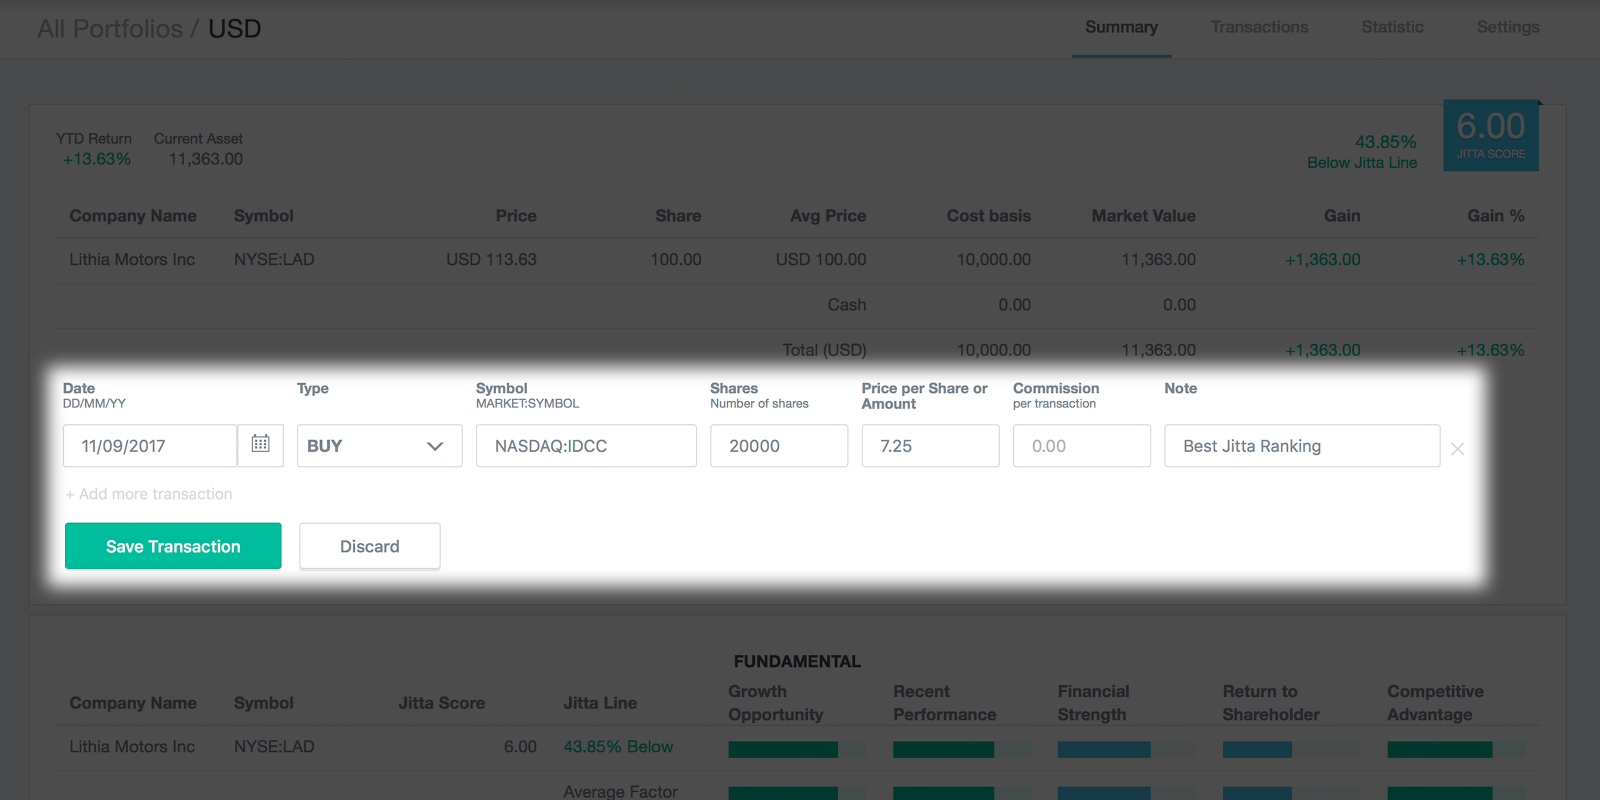The image size is (1600, 800).
Task: Click the Discard button
Action: pyautogui.click(x=370, y=546)
